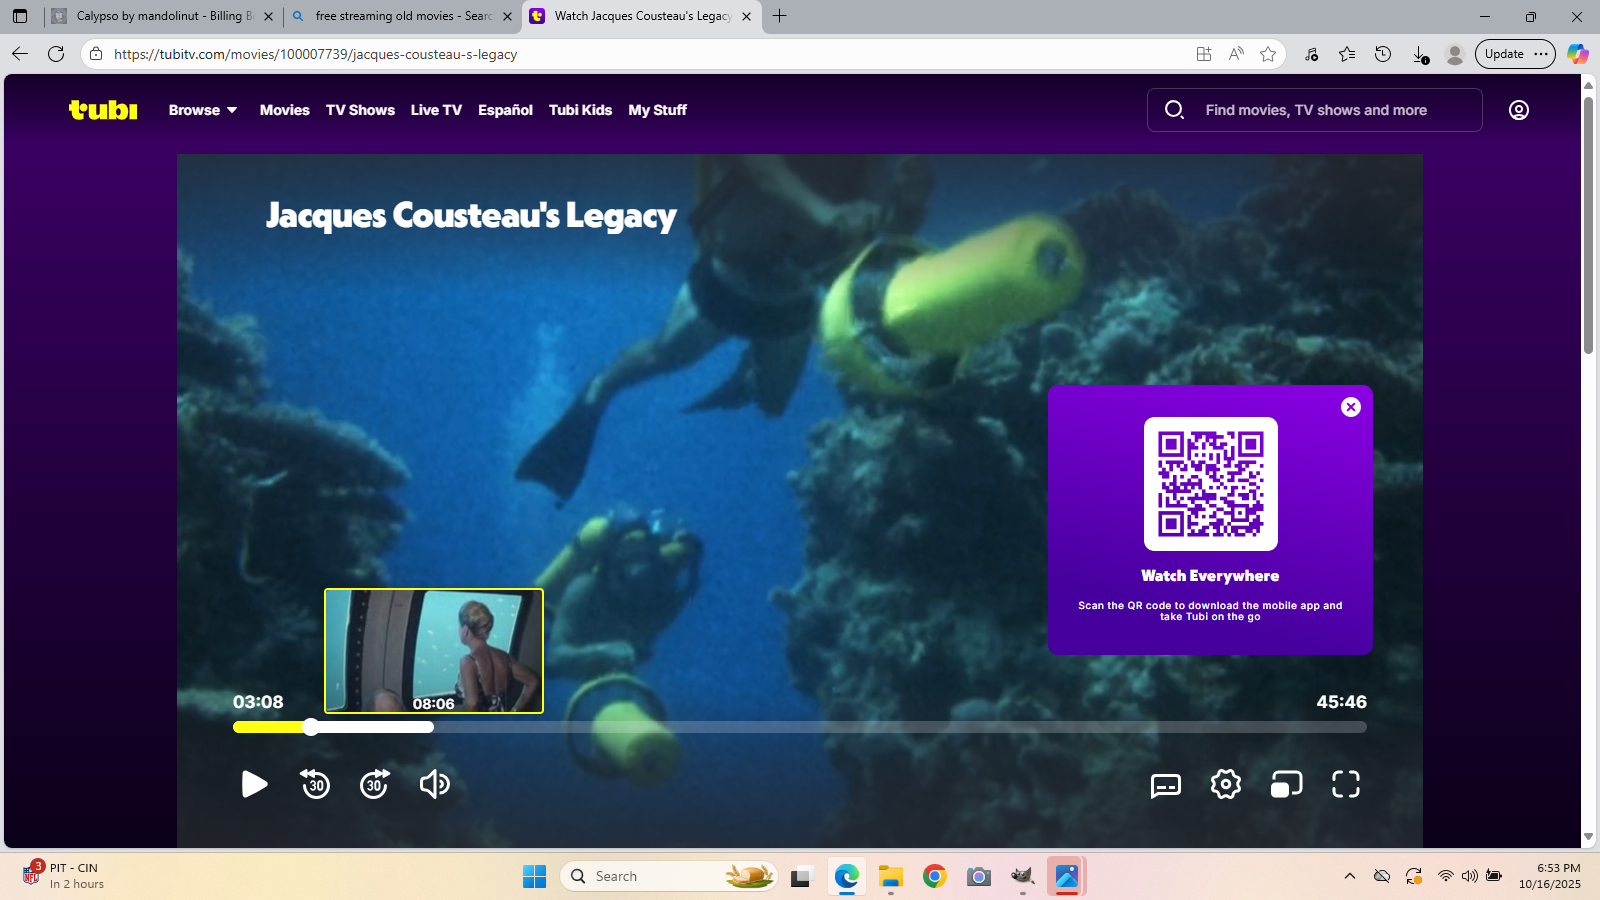Screen dimensions: 1600x900
Task: Expand the Browse dropdown menu
Action: (x=203, y=110)
